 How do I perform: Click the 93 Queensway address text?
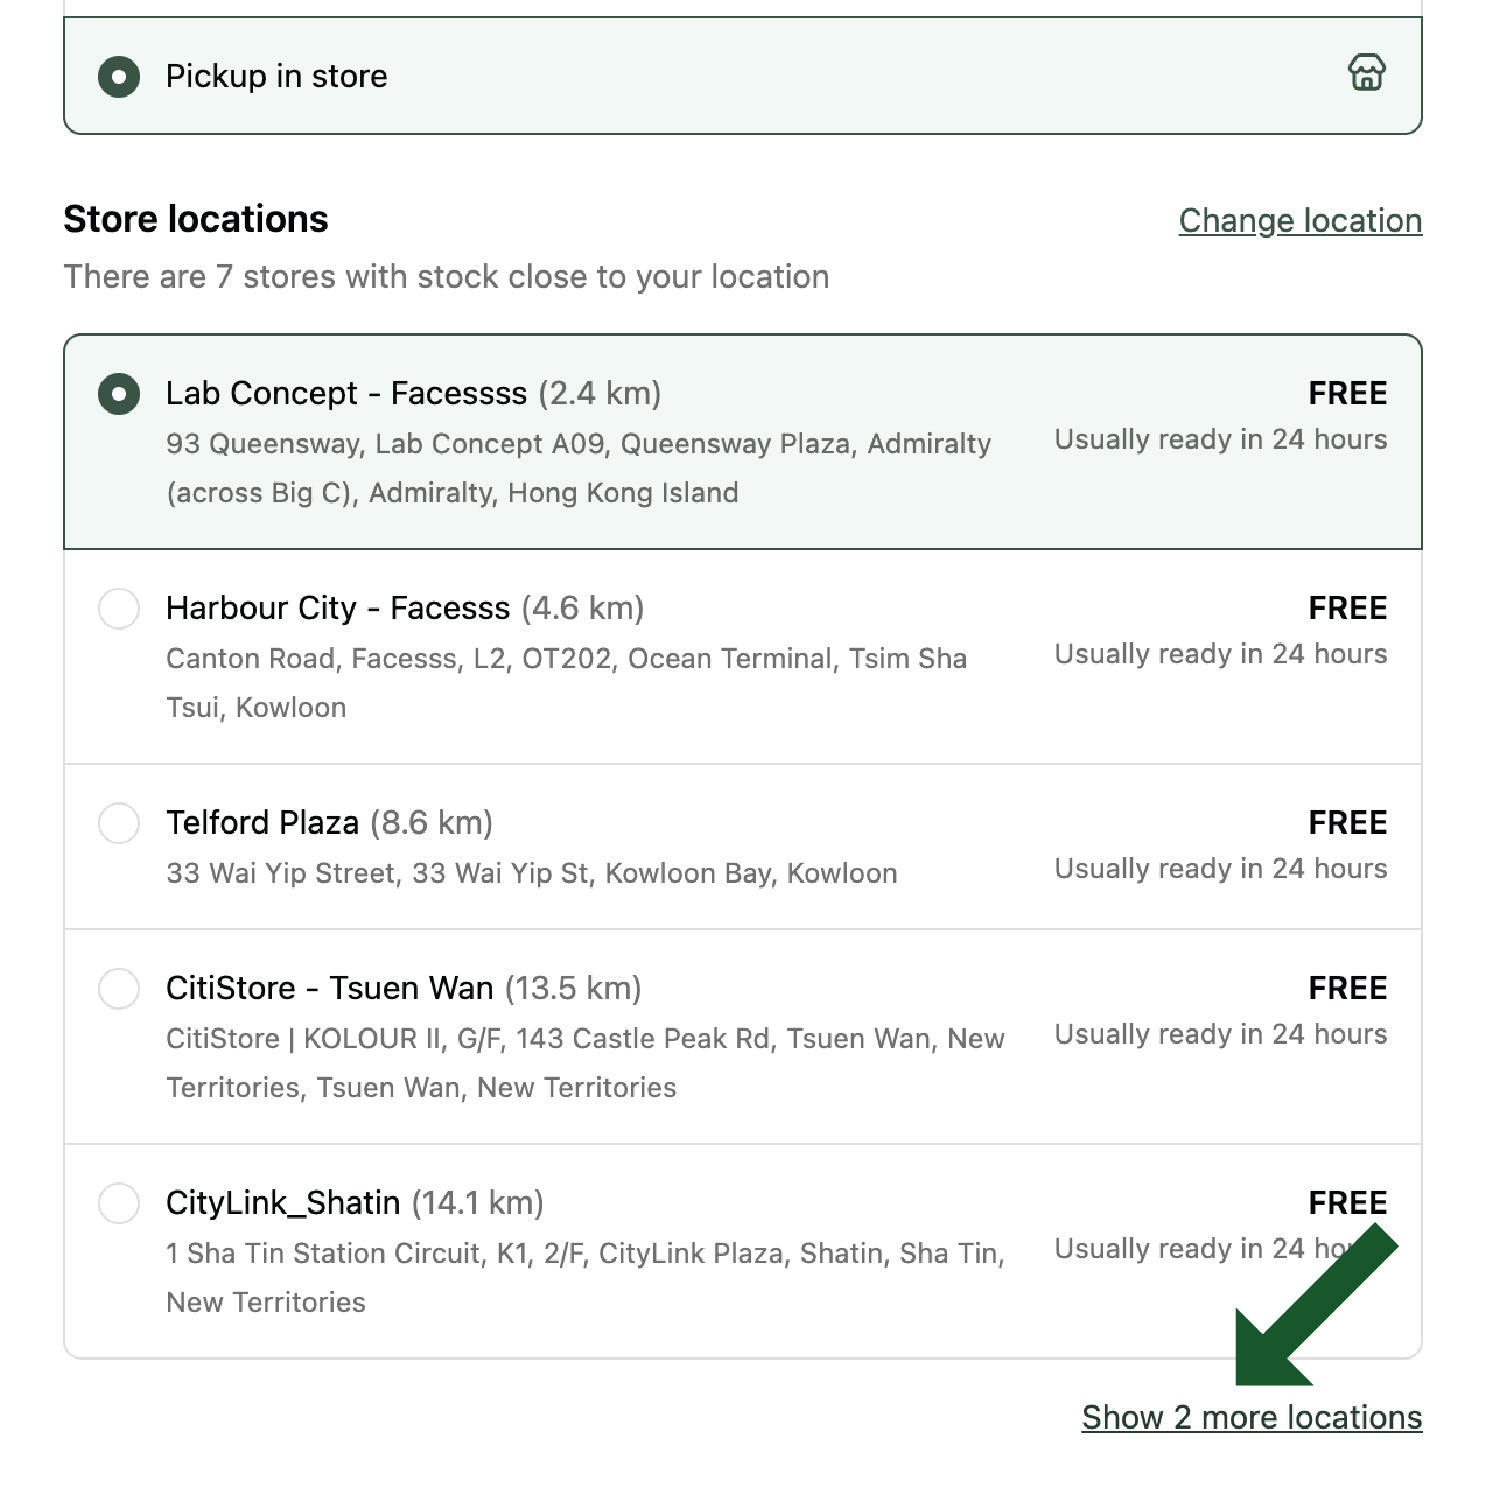579,468
